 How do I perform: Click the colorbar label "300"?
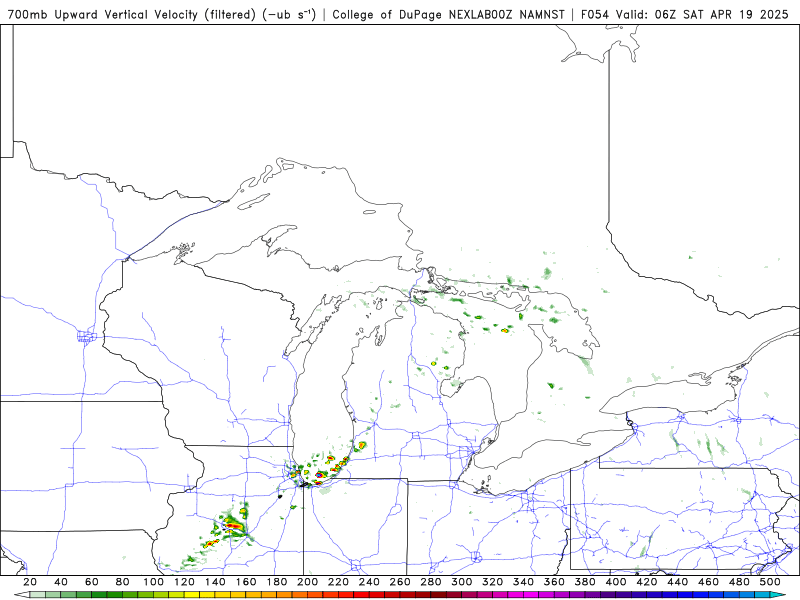tap(461, 582)
